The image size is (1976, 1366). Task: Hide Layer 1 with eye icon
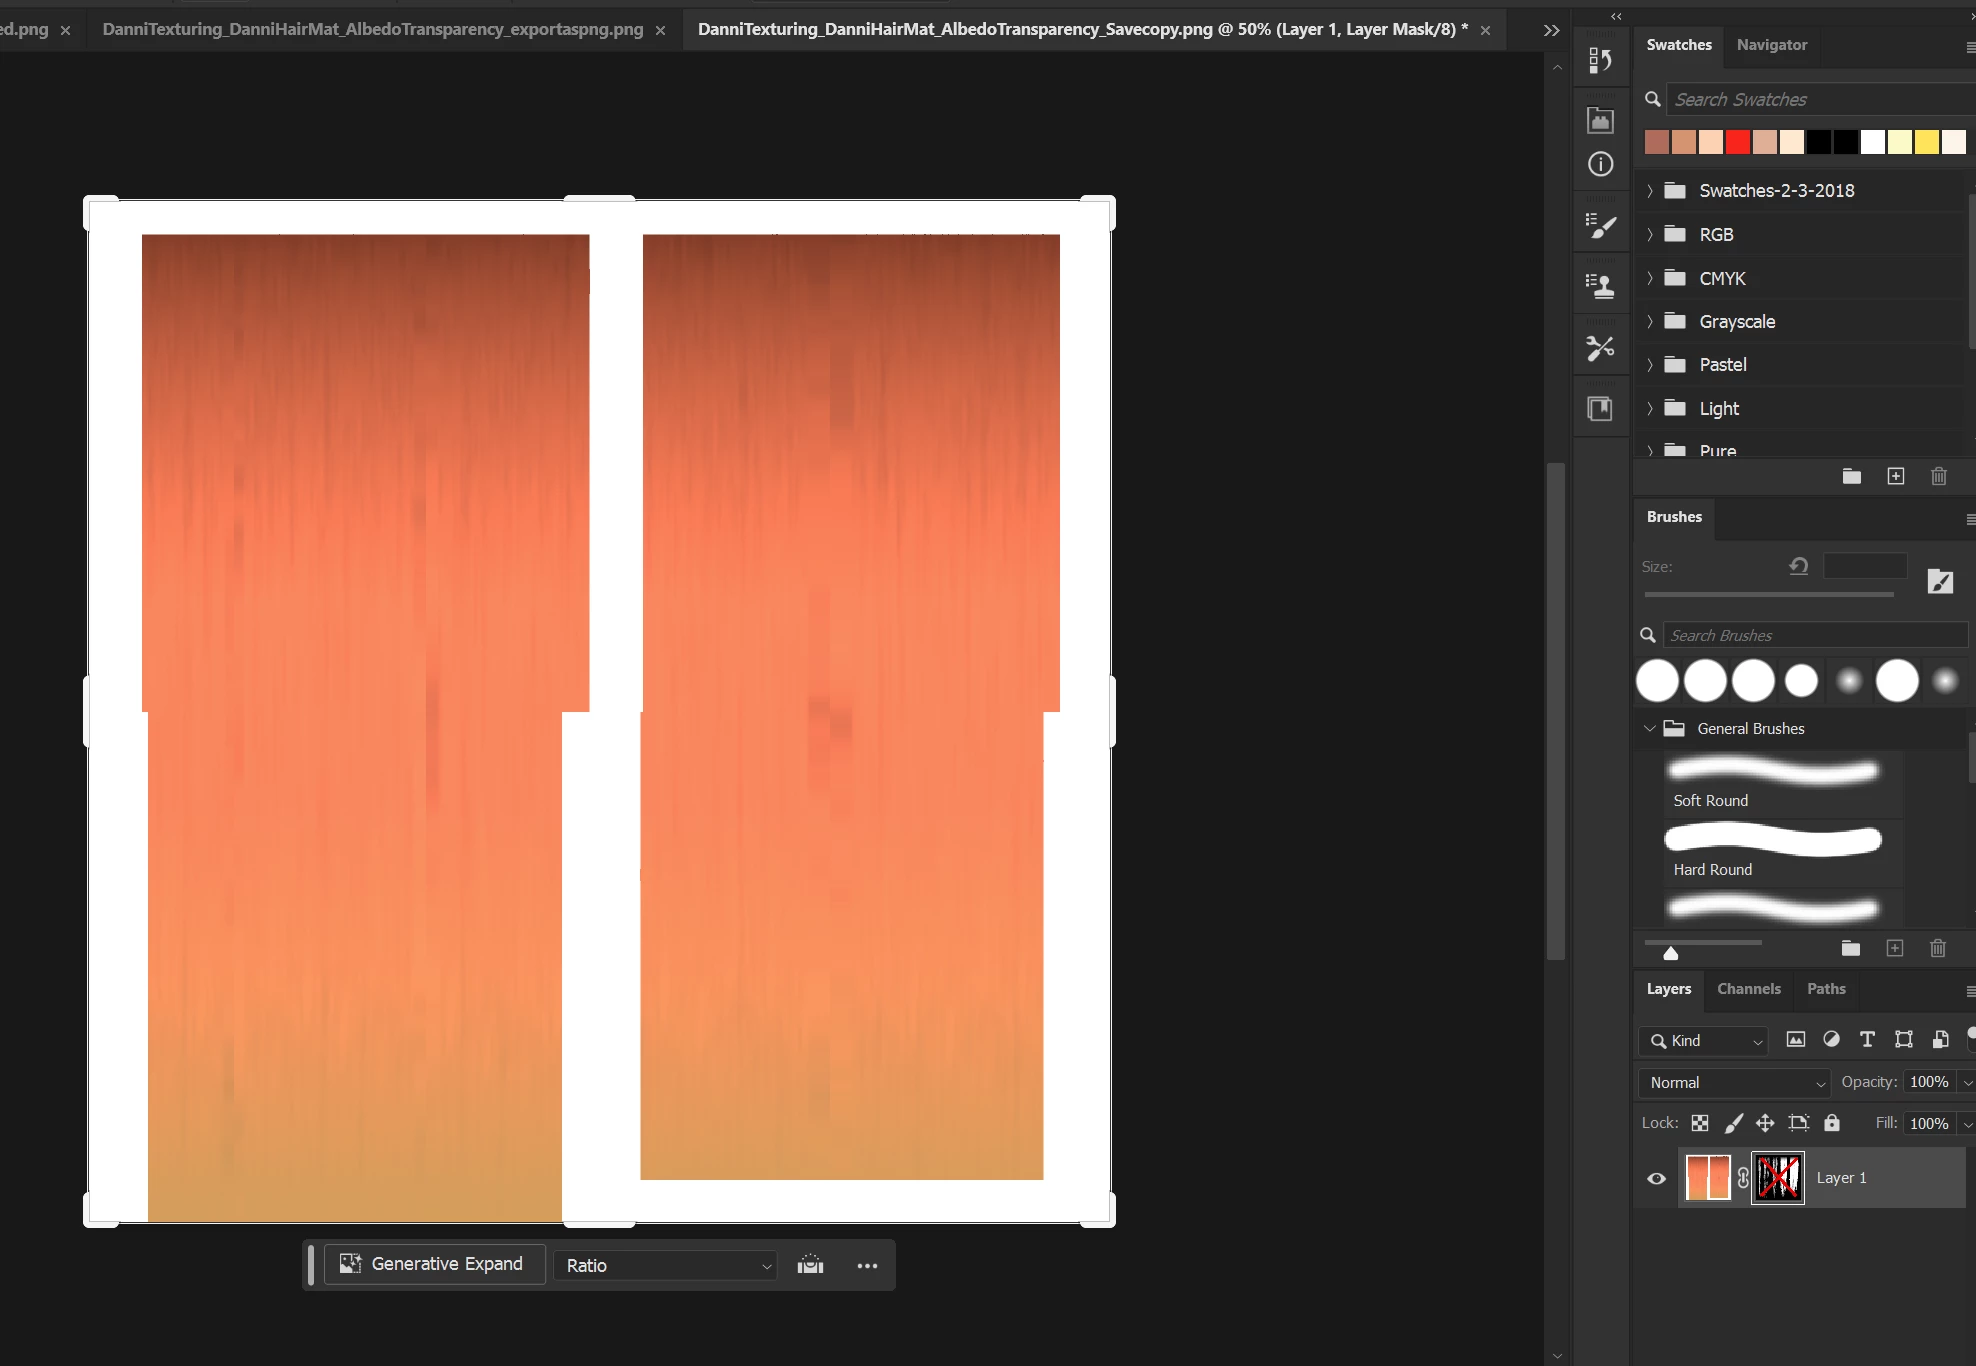tap(1656, 1178)
